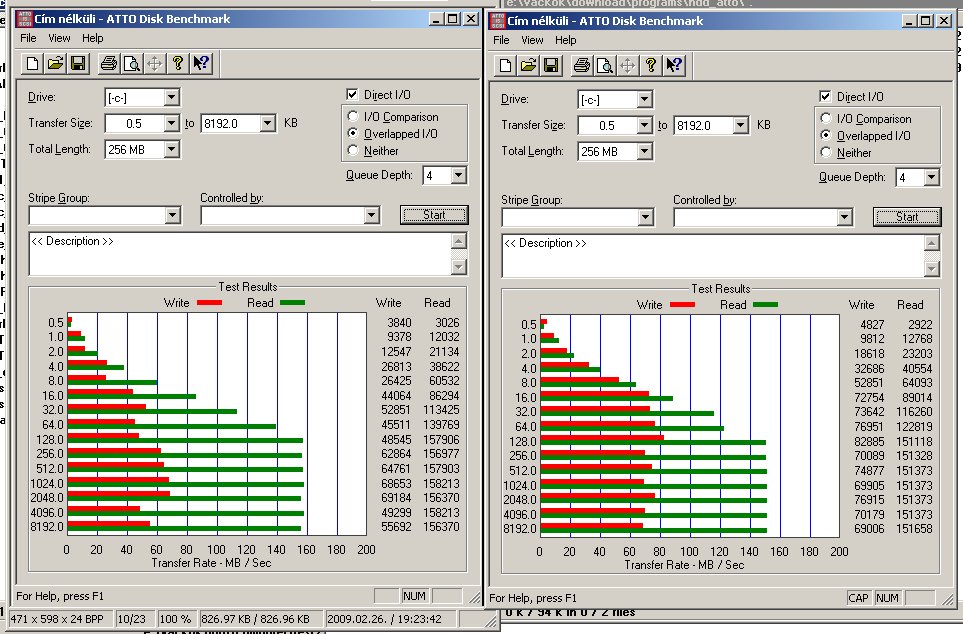This screenshot has height=634, width=963.
Task: Open 8192.0 transfer size dropdown in left window
Action: tap(268, 123)
